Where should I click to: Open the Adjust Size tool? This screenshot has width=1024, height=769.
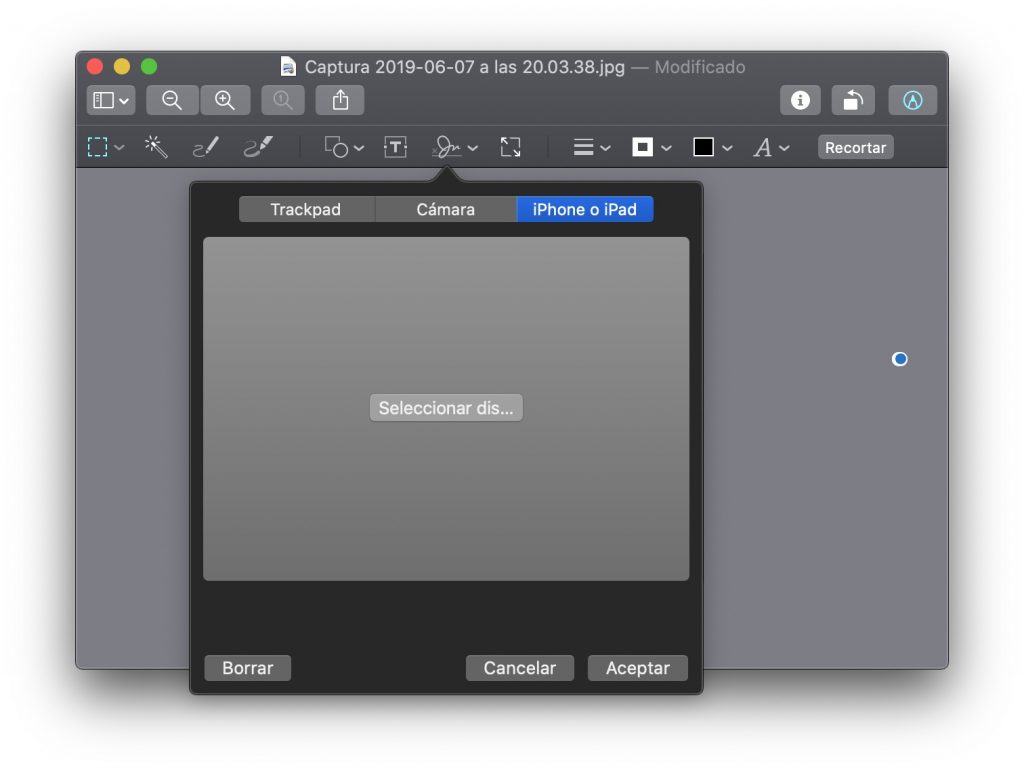[x=511, y=147]
